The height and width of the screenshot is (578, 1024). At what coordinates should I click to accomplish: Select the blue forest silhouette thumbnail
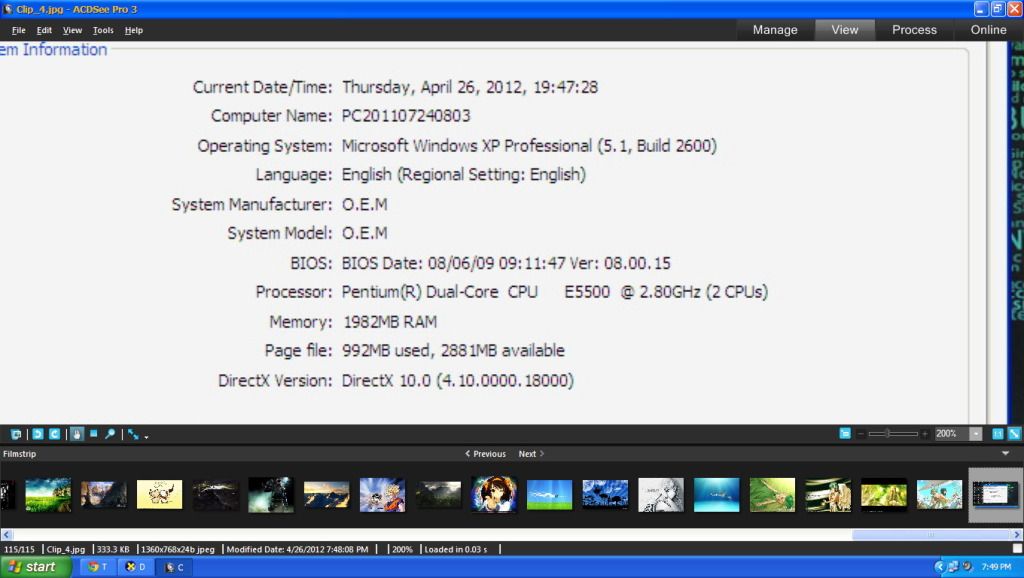(605, 494)
